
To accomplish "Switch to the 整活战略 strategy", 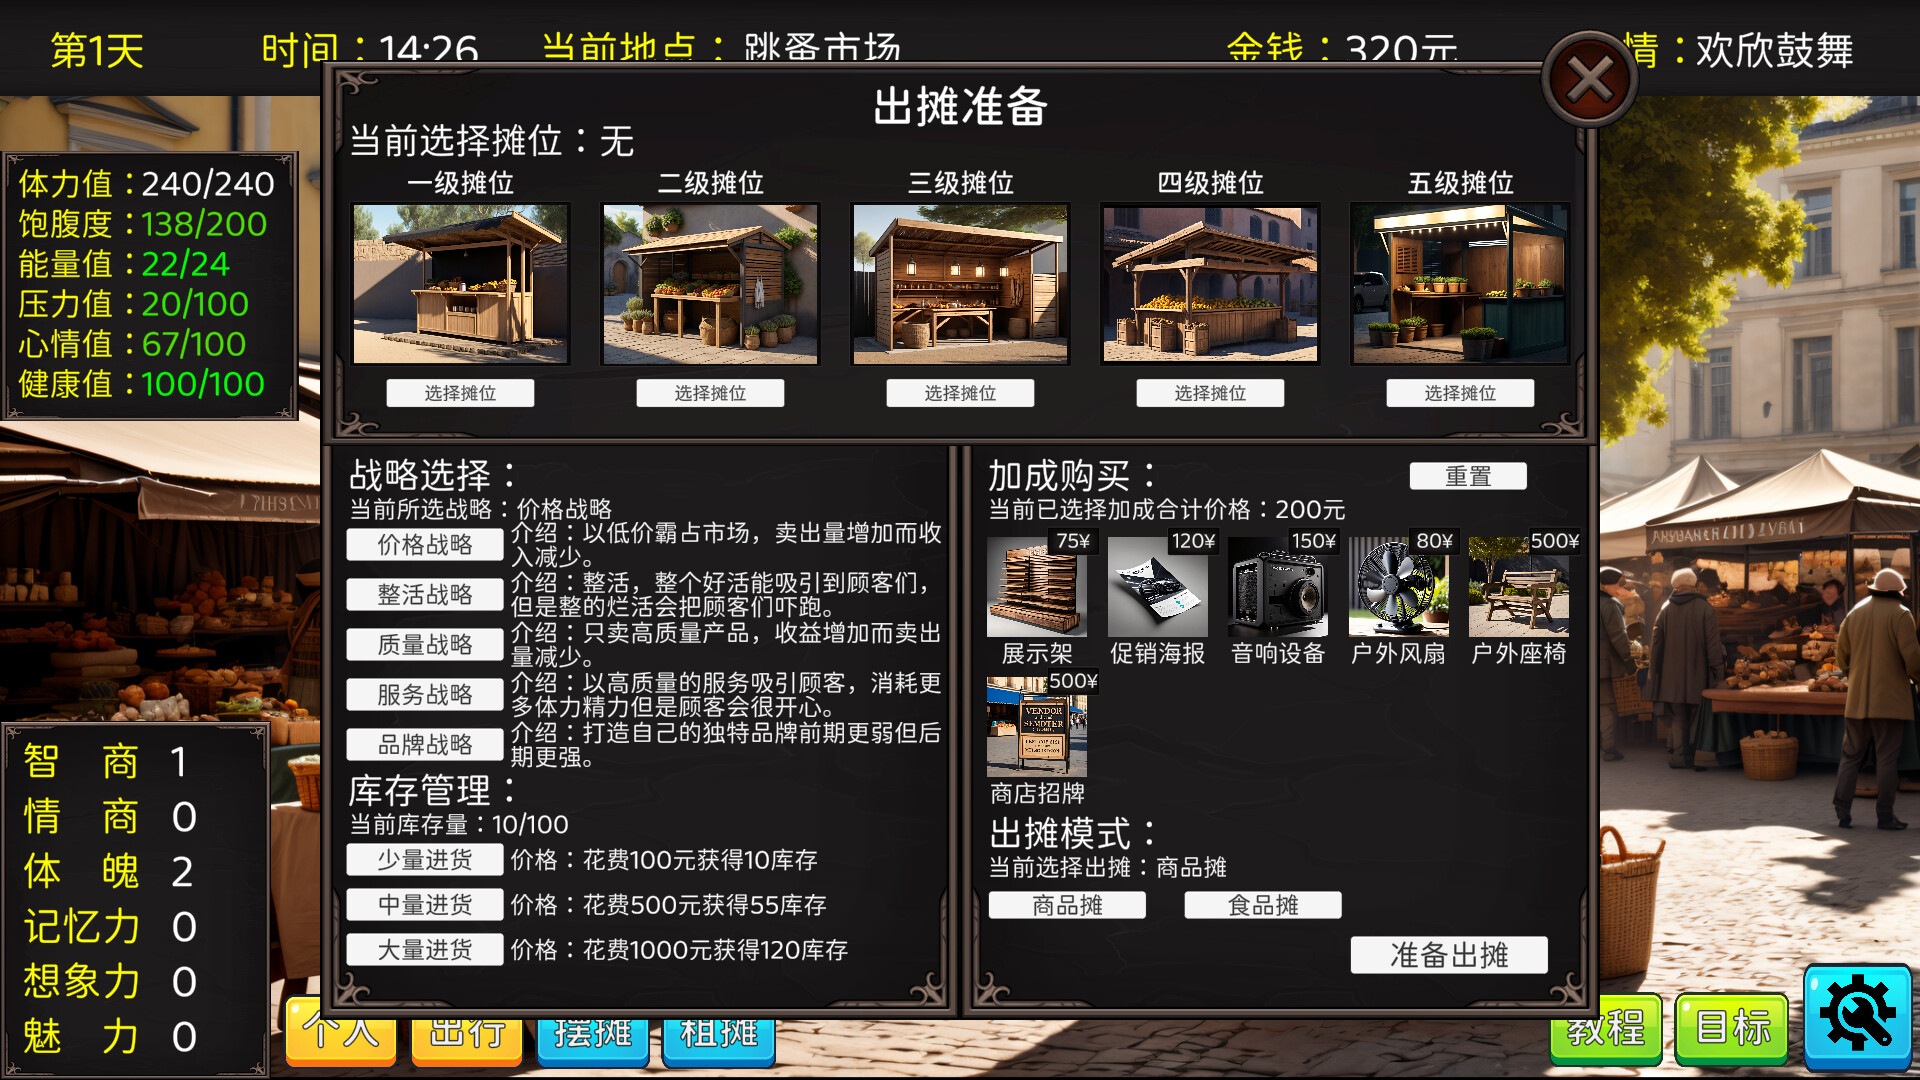I will tap(424, 594).
